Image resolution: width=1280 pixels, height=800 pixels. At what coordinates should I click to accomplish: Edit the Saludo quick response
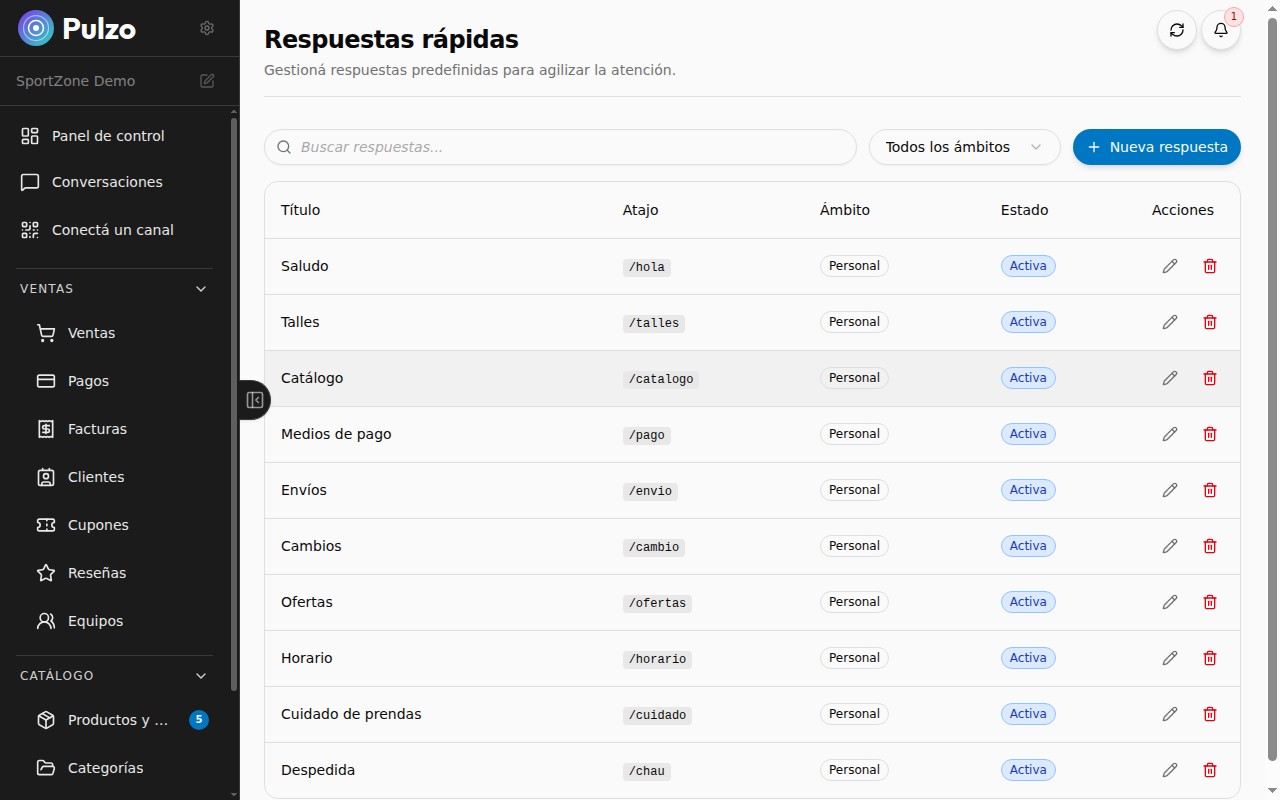click(x=1170, y=265)
